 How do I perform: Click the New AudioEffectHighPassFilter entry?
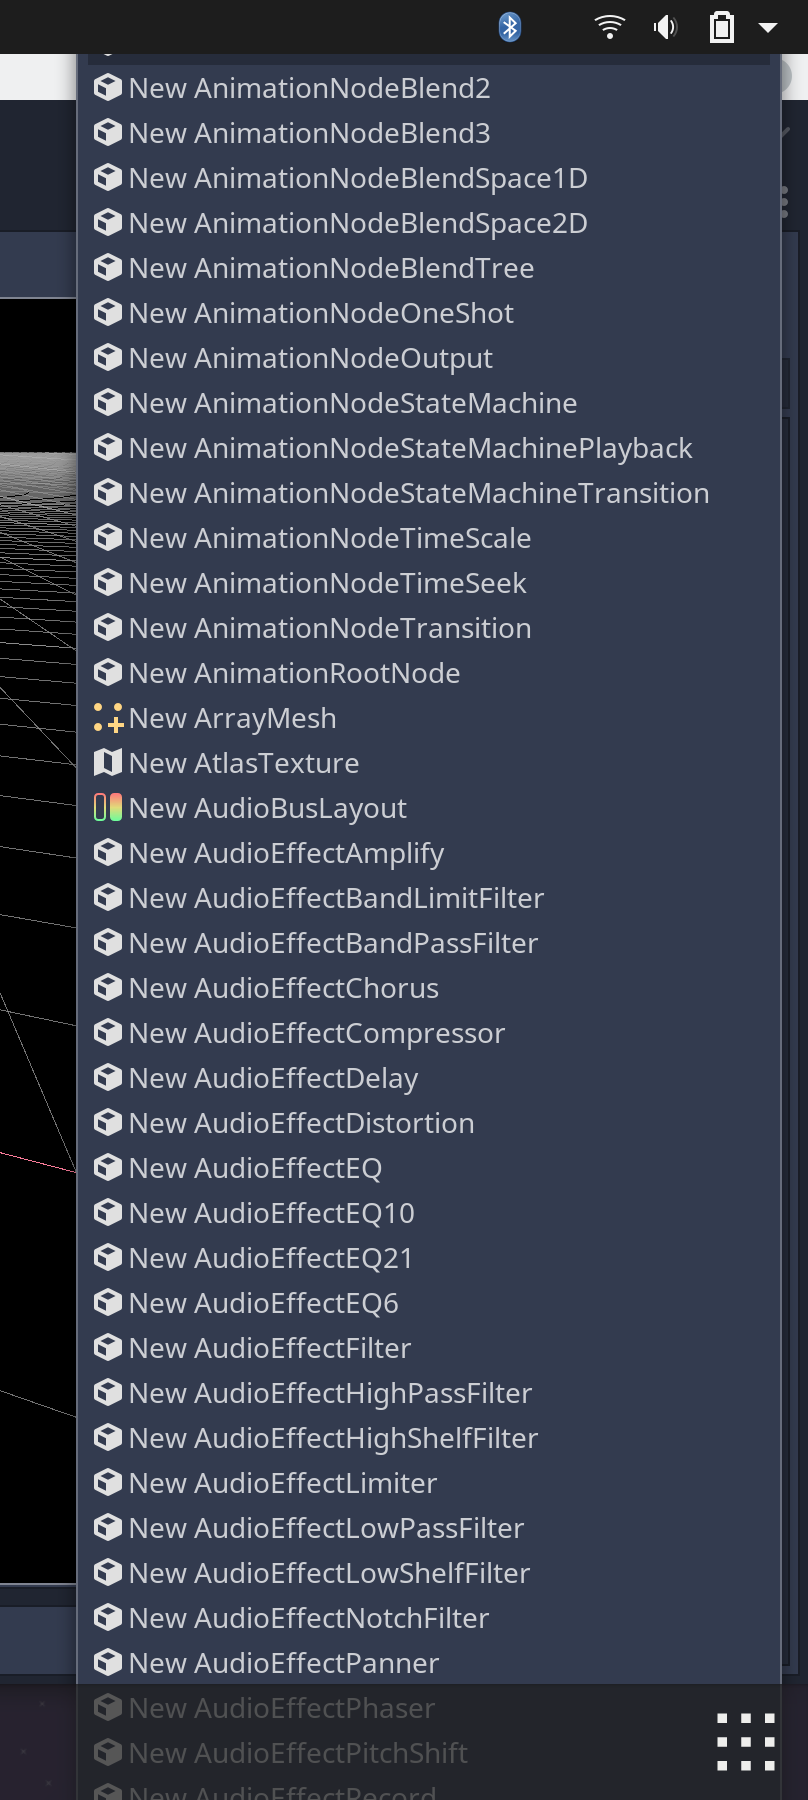point(330,1392)
